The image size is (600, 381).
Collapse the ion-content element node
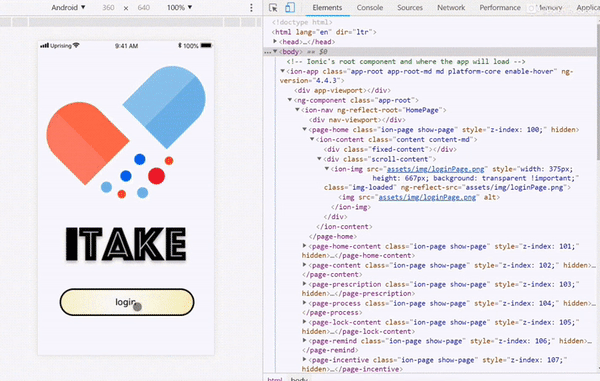(312, 139)
